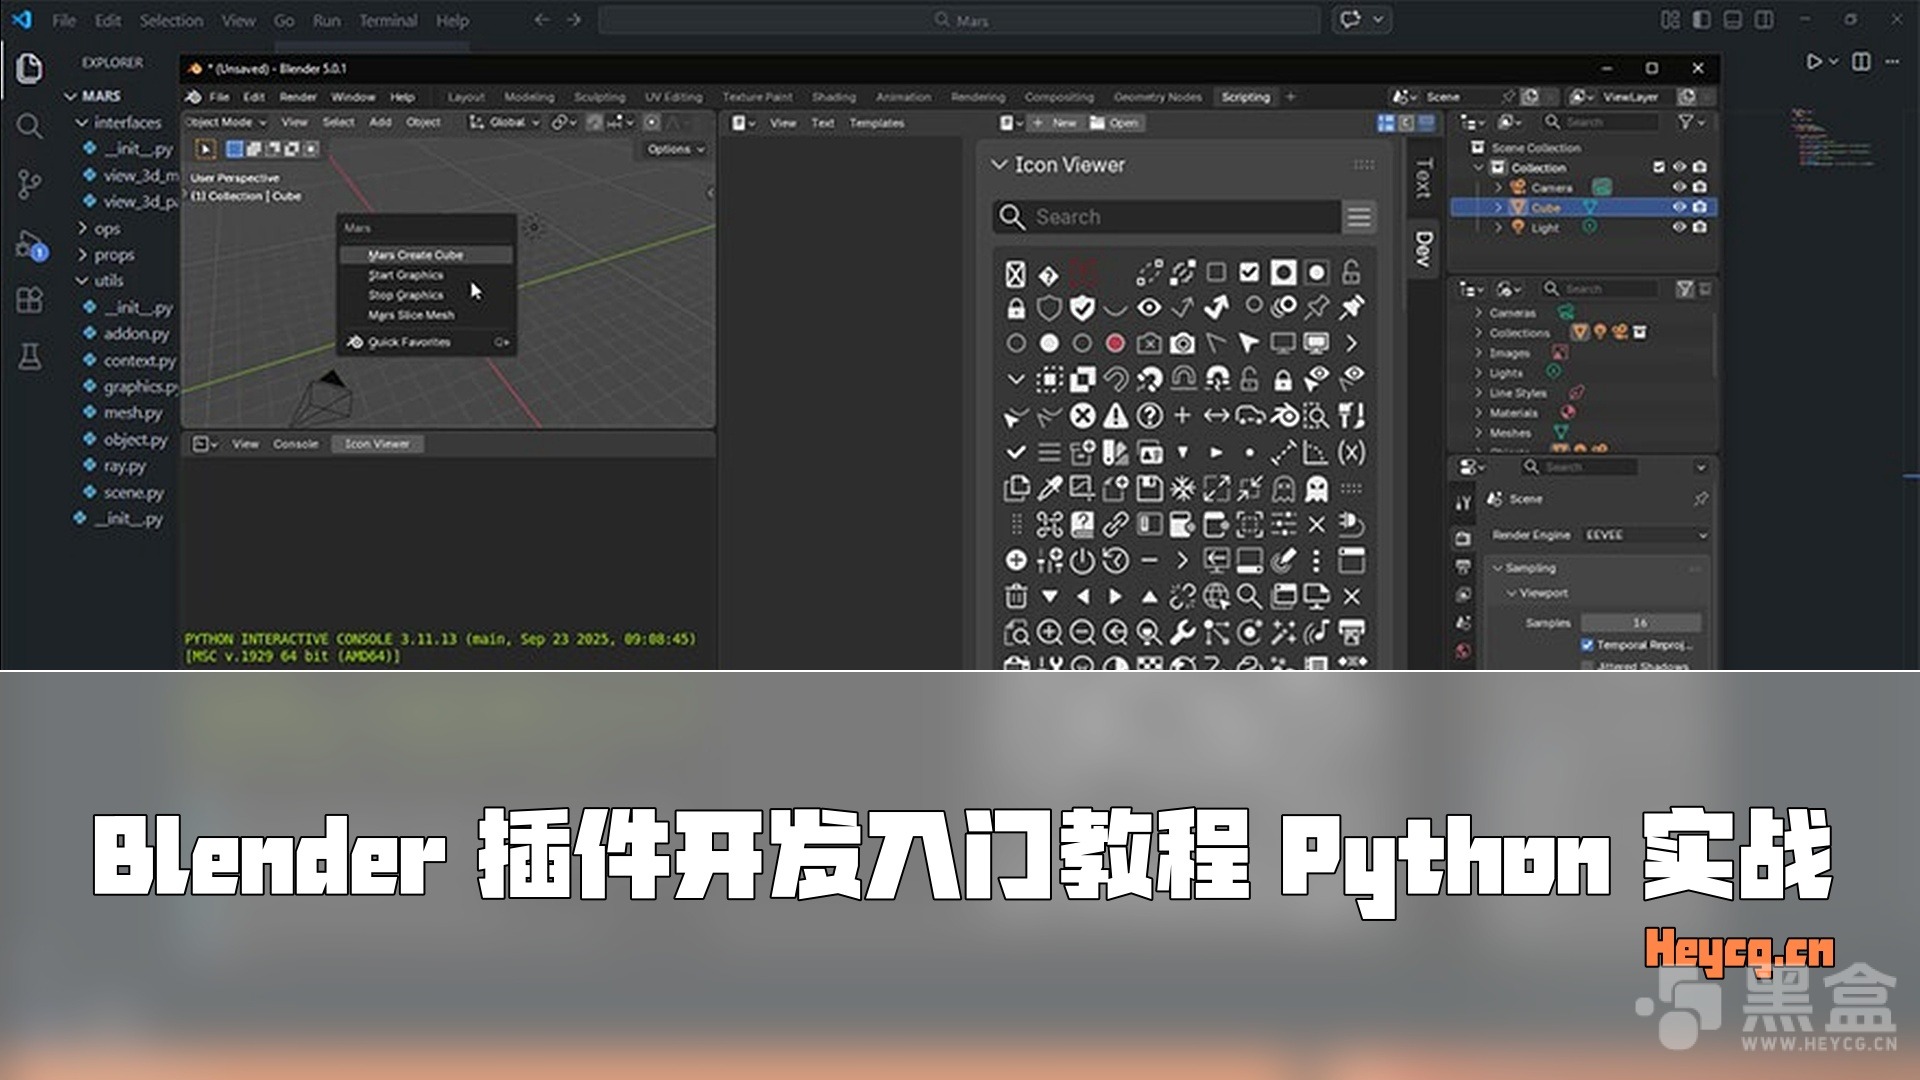
Task: Open the Global orientation dropdown
Action: pyautogui.click(x=506, y=122)
